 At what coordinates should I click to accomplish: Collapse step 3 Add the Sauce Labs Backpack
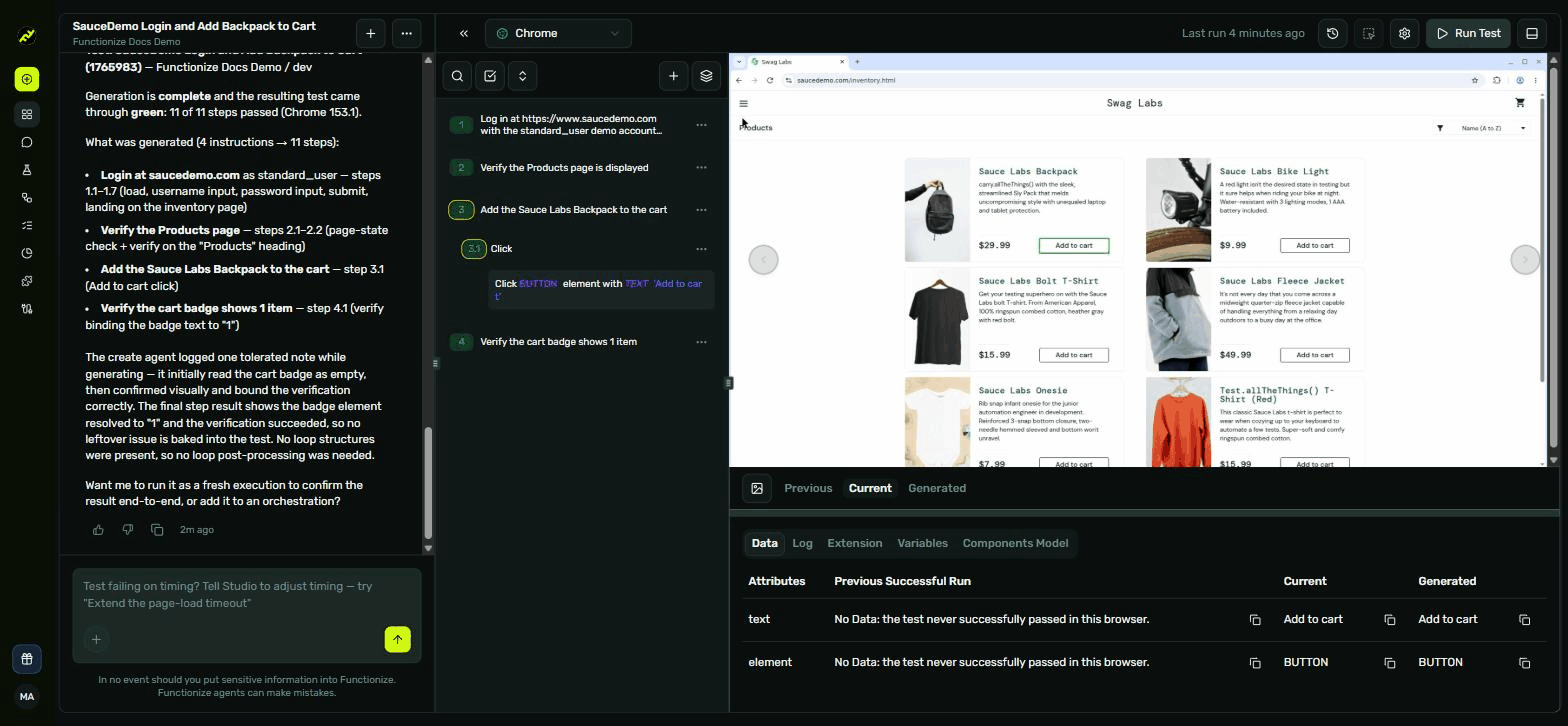461,210
